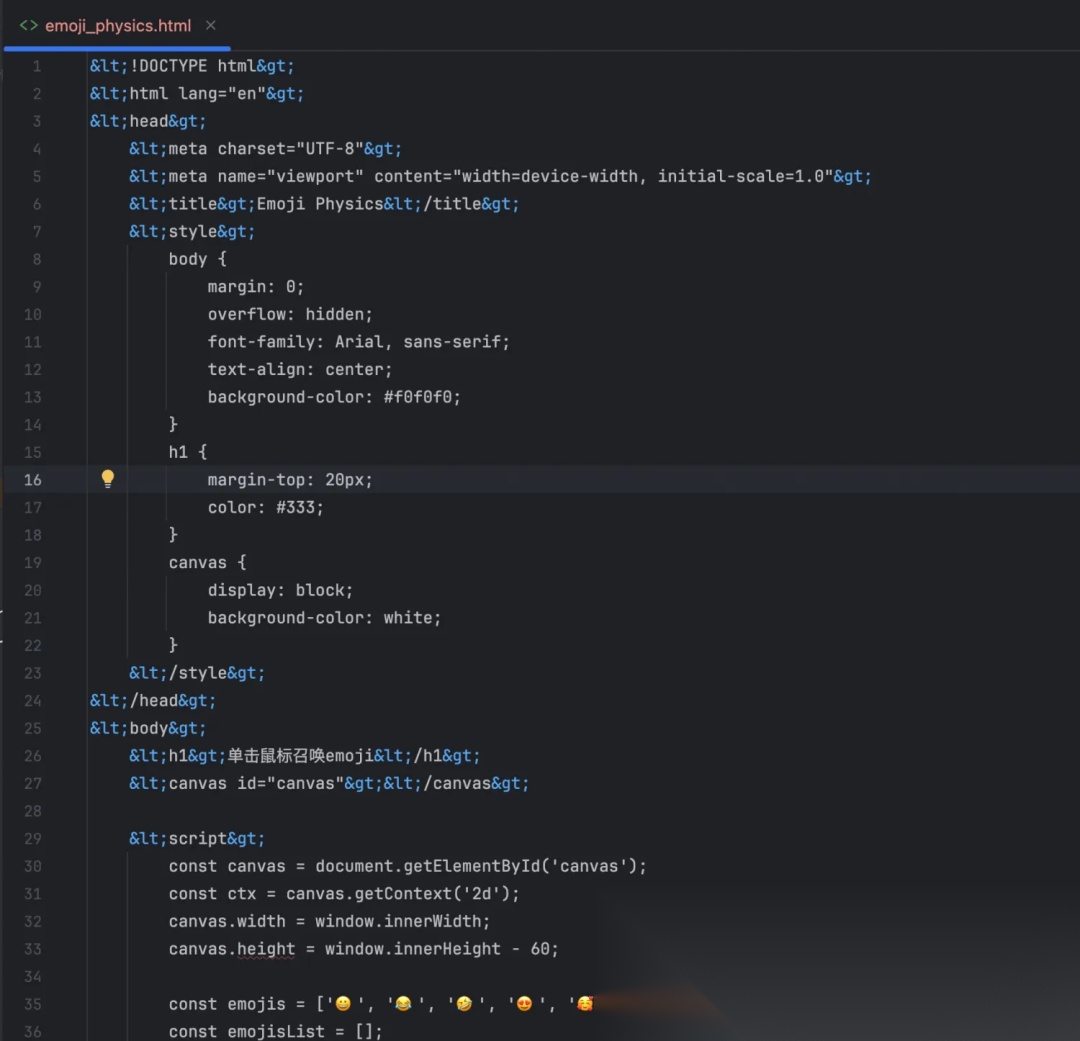Click the "getContext('2d')" line
This screenshot has width=1080, height=1041.
(344, 894)
